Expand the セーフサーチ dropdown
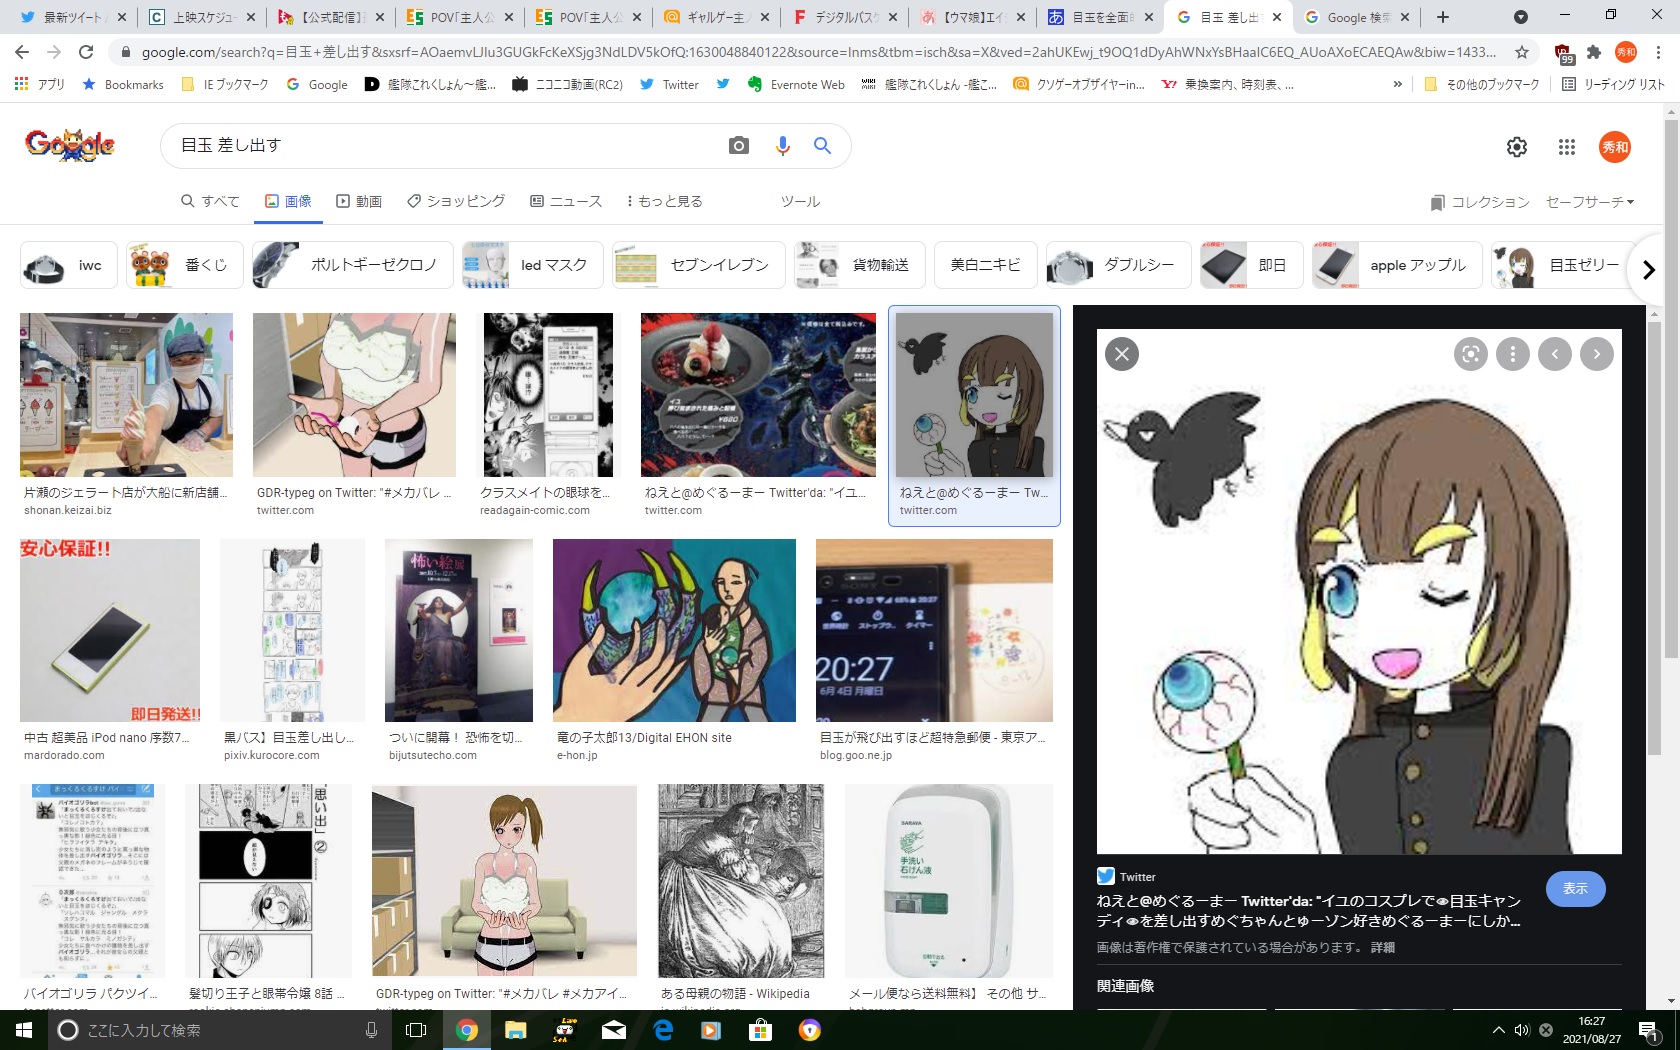Screen dimensions: 1680x1050 pyautogui.click(x=1590, y=202)
